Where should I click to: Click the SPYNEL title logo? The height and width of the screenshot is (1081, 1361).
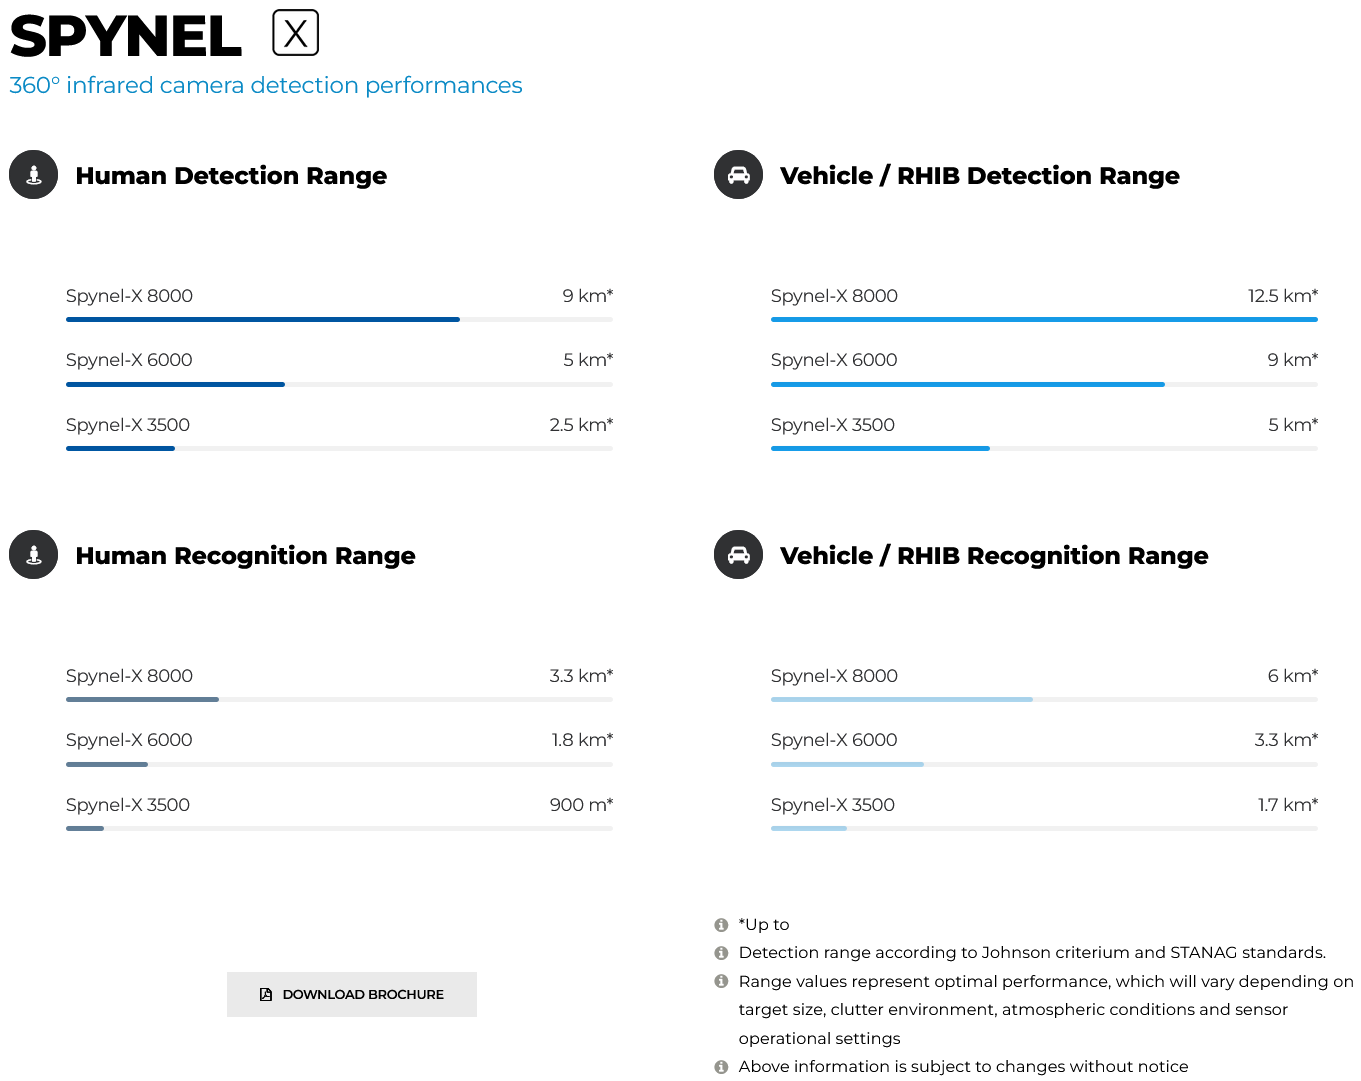coord(126,36)
